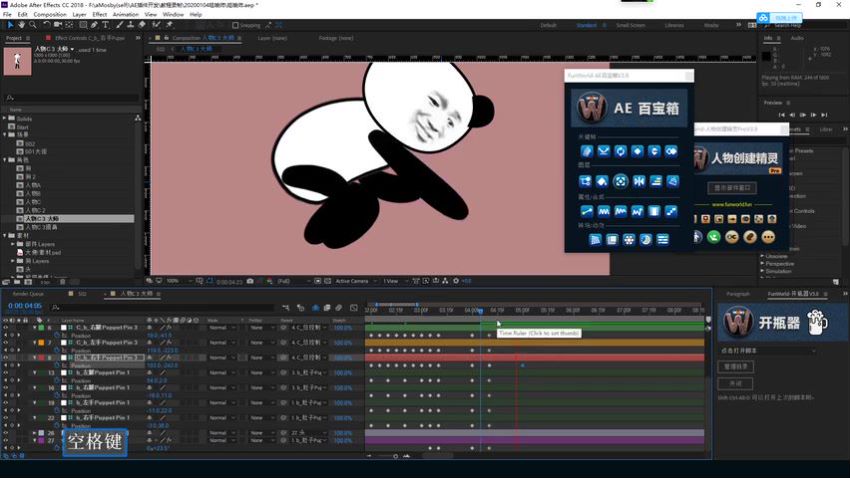The image size is (850, 478).
Task: Open viewer magnification 100% dropdown
Action: coord(179,281)
